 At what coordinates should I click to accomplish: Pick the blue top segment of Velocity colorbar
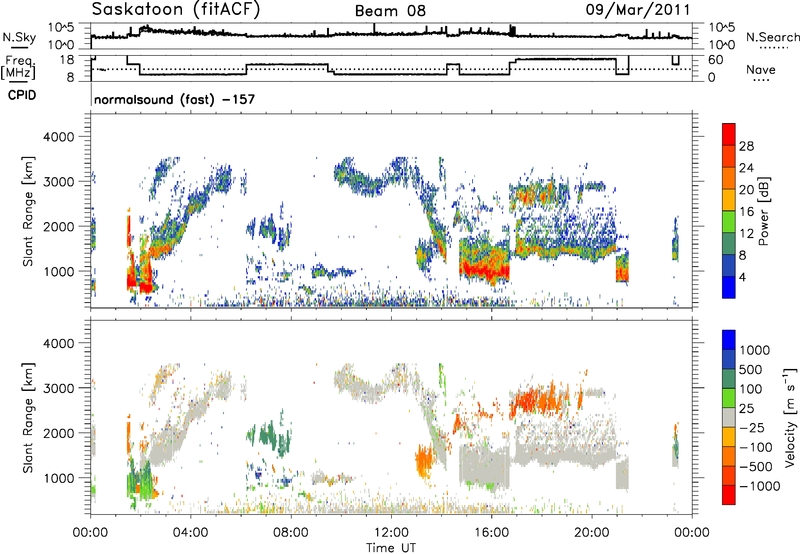[729, 340]
